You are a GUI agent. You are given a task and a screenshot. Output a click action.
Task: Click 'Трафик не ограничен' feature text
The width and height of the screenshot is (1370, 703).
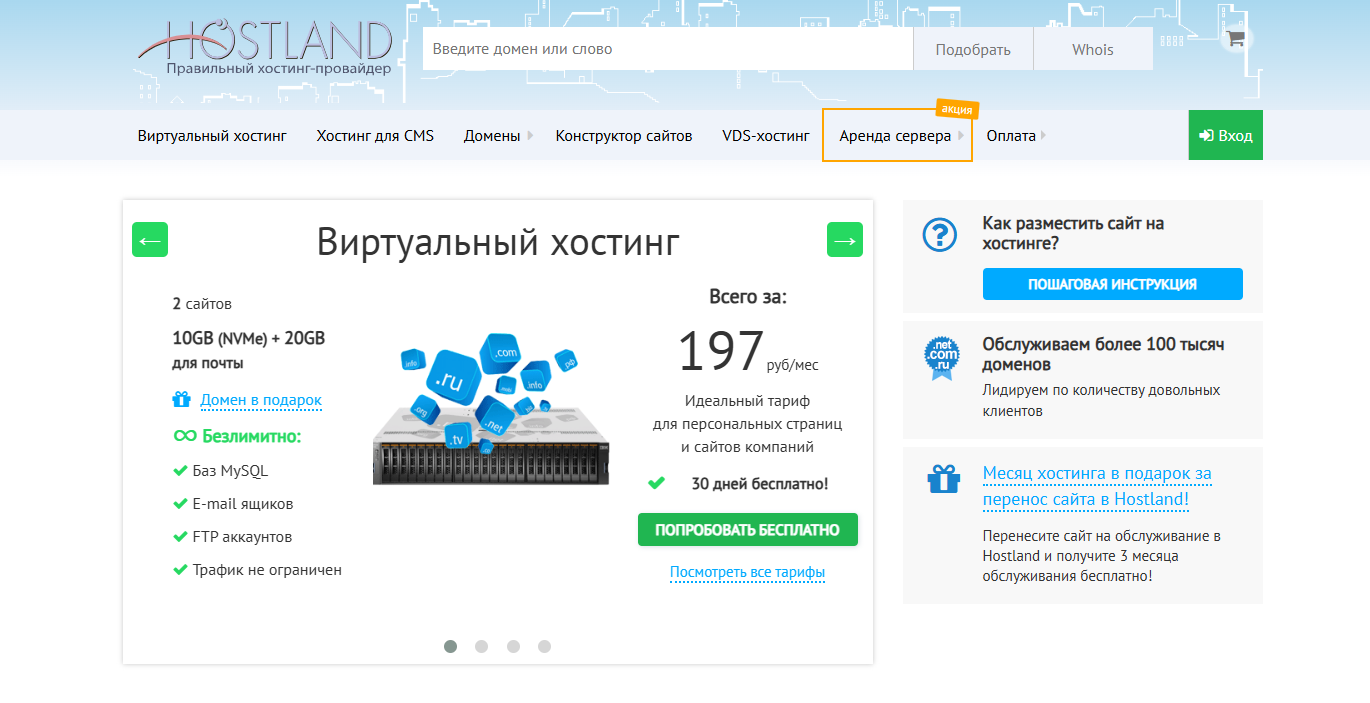click(267, 570)
